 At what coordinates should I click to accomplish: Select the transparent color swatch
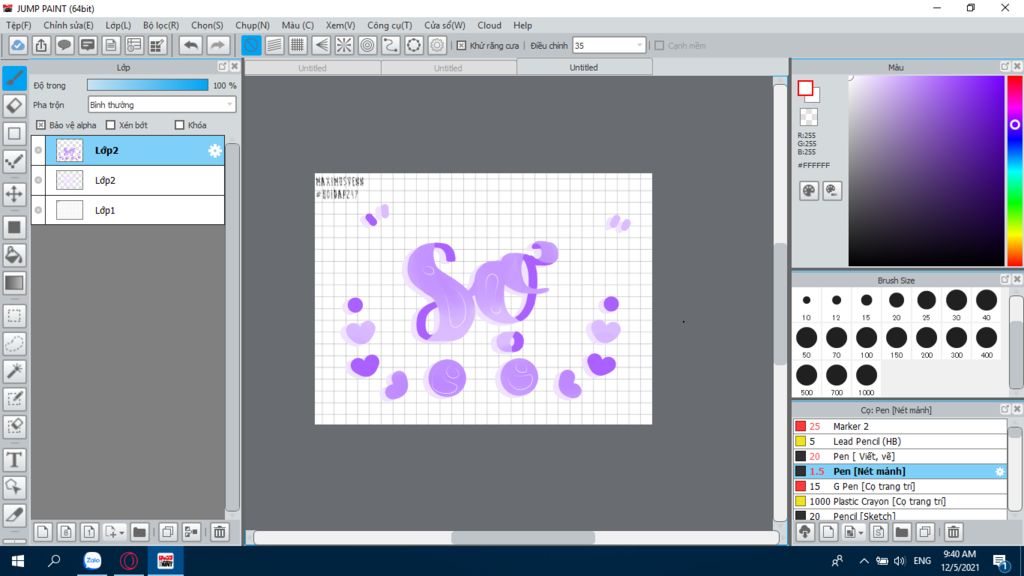pyautogui.click(x=808, y=117)
